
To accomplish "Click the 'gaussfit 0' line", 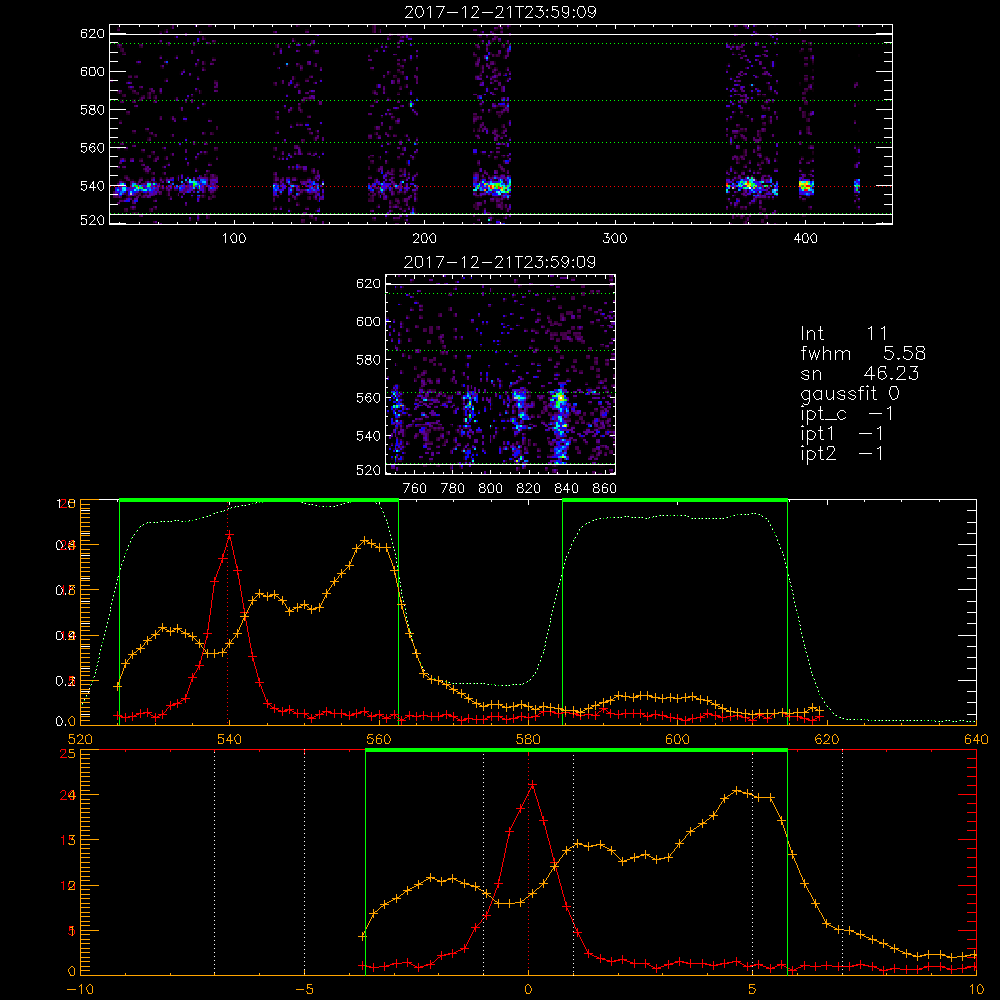I will 849,393.
